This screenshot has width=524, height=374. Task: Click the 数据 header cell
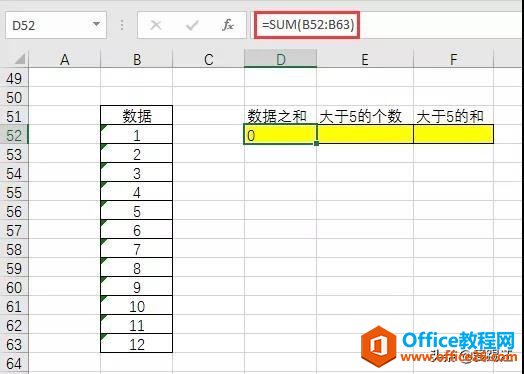tap(136, 115)
